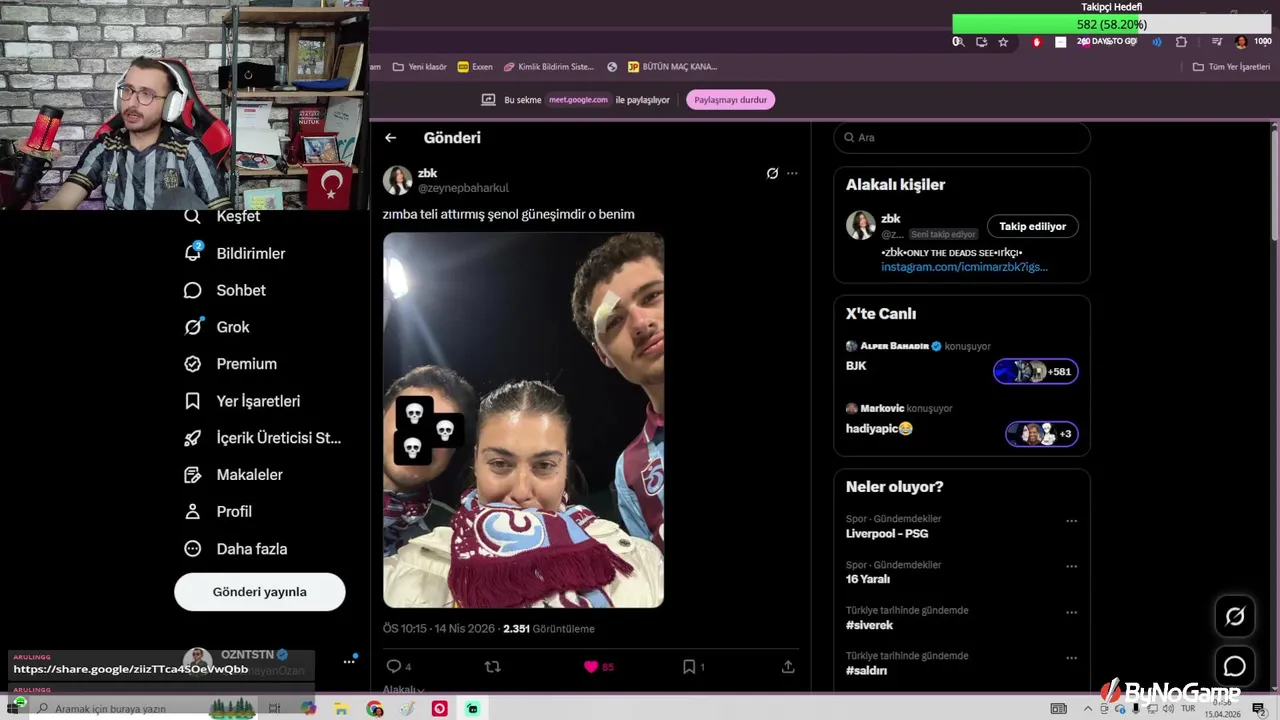Open the Windows notification center
1280x720 pixels.
[x=1259, y=709]
